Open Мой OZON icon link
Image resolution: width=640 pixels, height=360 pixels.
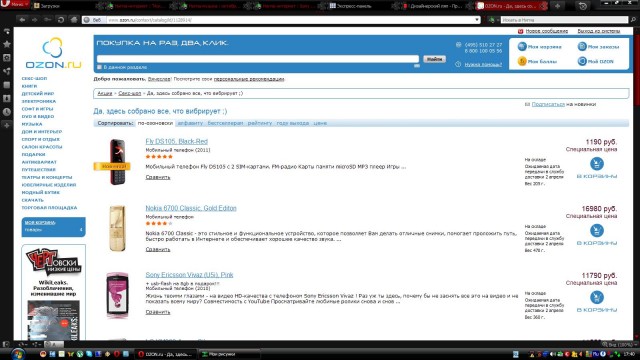tap(596, 61)
